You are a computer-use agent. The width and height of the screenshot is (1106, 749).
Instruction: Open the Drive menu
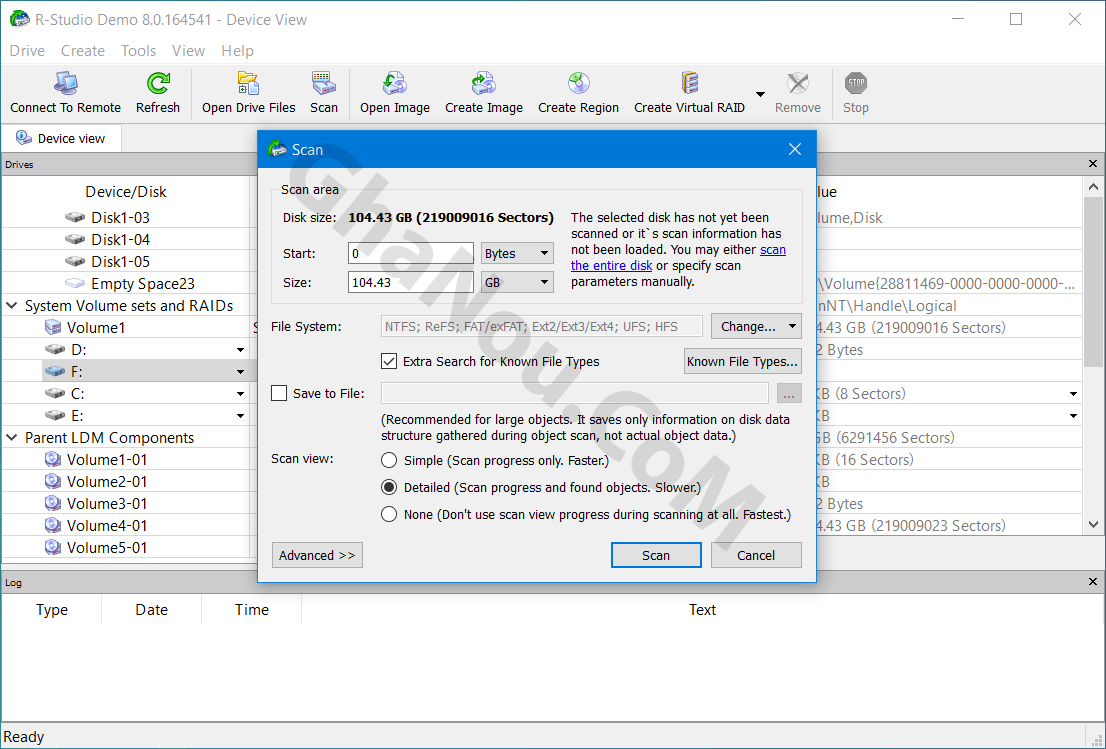click(x=28, y=51)
